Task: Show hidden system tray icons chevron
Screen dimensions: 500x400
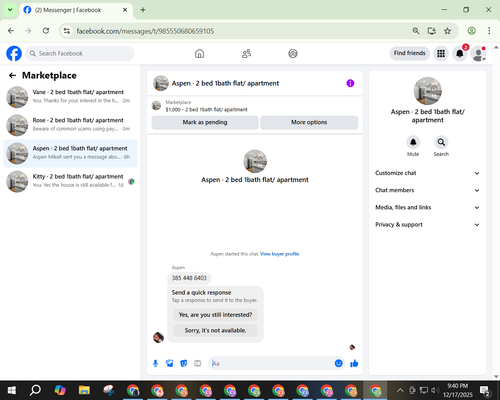Action: pyautogui.click(x=400, y=390)
